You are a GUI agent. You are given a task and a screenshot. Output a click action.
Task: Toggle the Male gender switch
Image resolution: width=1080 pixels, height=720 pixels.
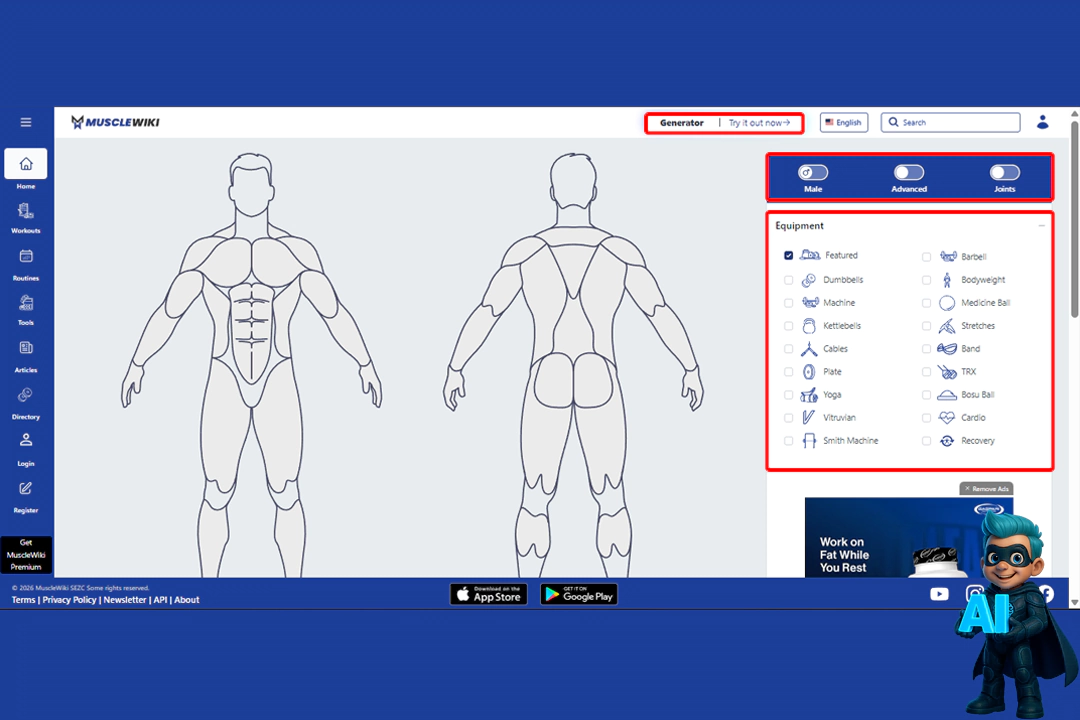813,173
